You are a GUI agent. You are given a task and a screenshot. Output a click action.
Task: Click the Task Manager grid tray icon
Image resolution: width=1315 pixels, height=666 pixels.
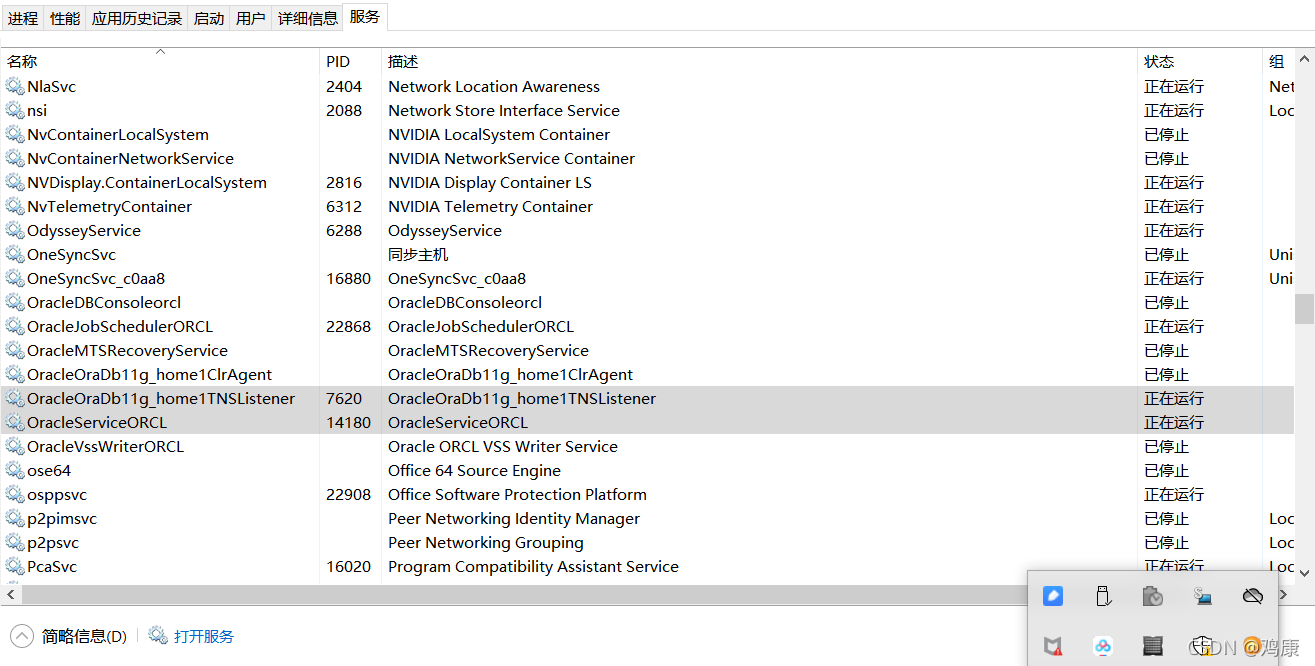(x=1153, y=646)
